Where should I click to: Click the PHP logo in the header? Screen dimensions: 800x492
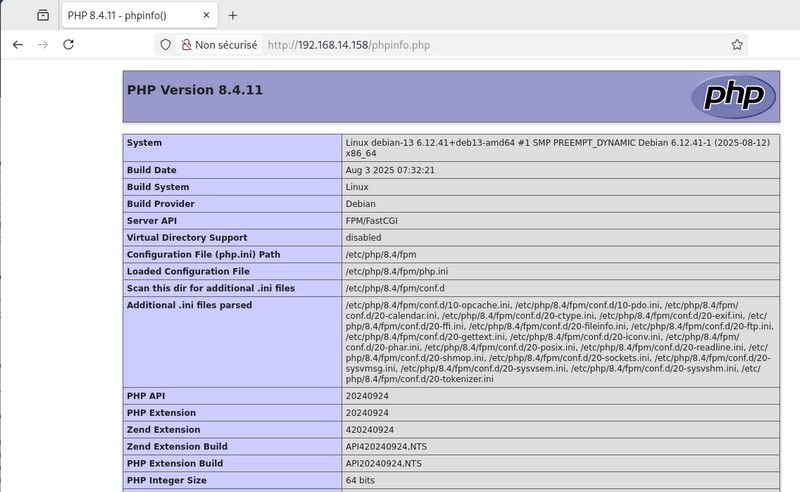(x=732, y=96)
